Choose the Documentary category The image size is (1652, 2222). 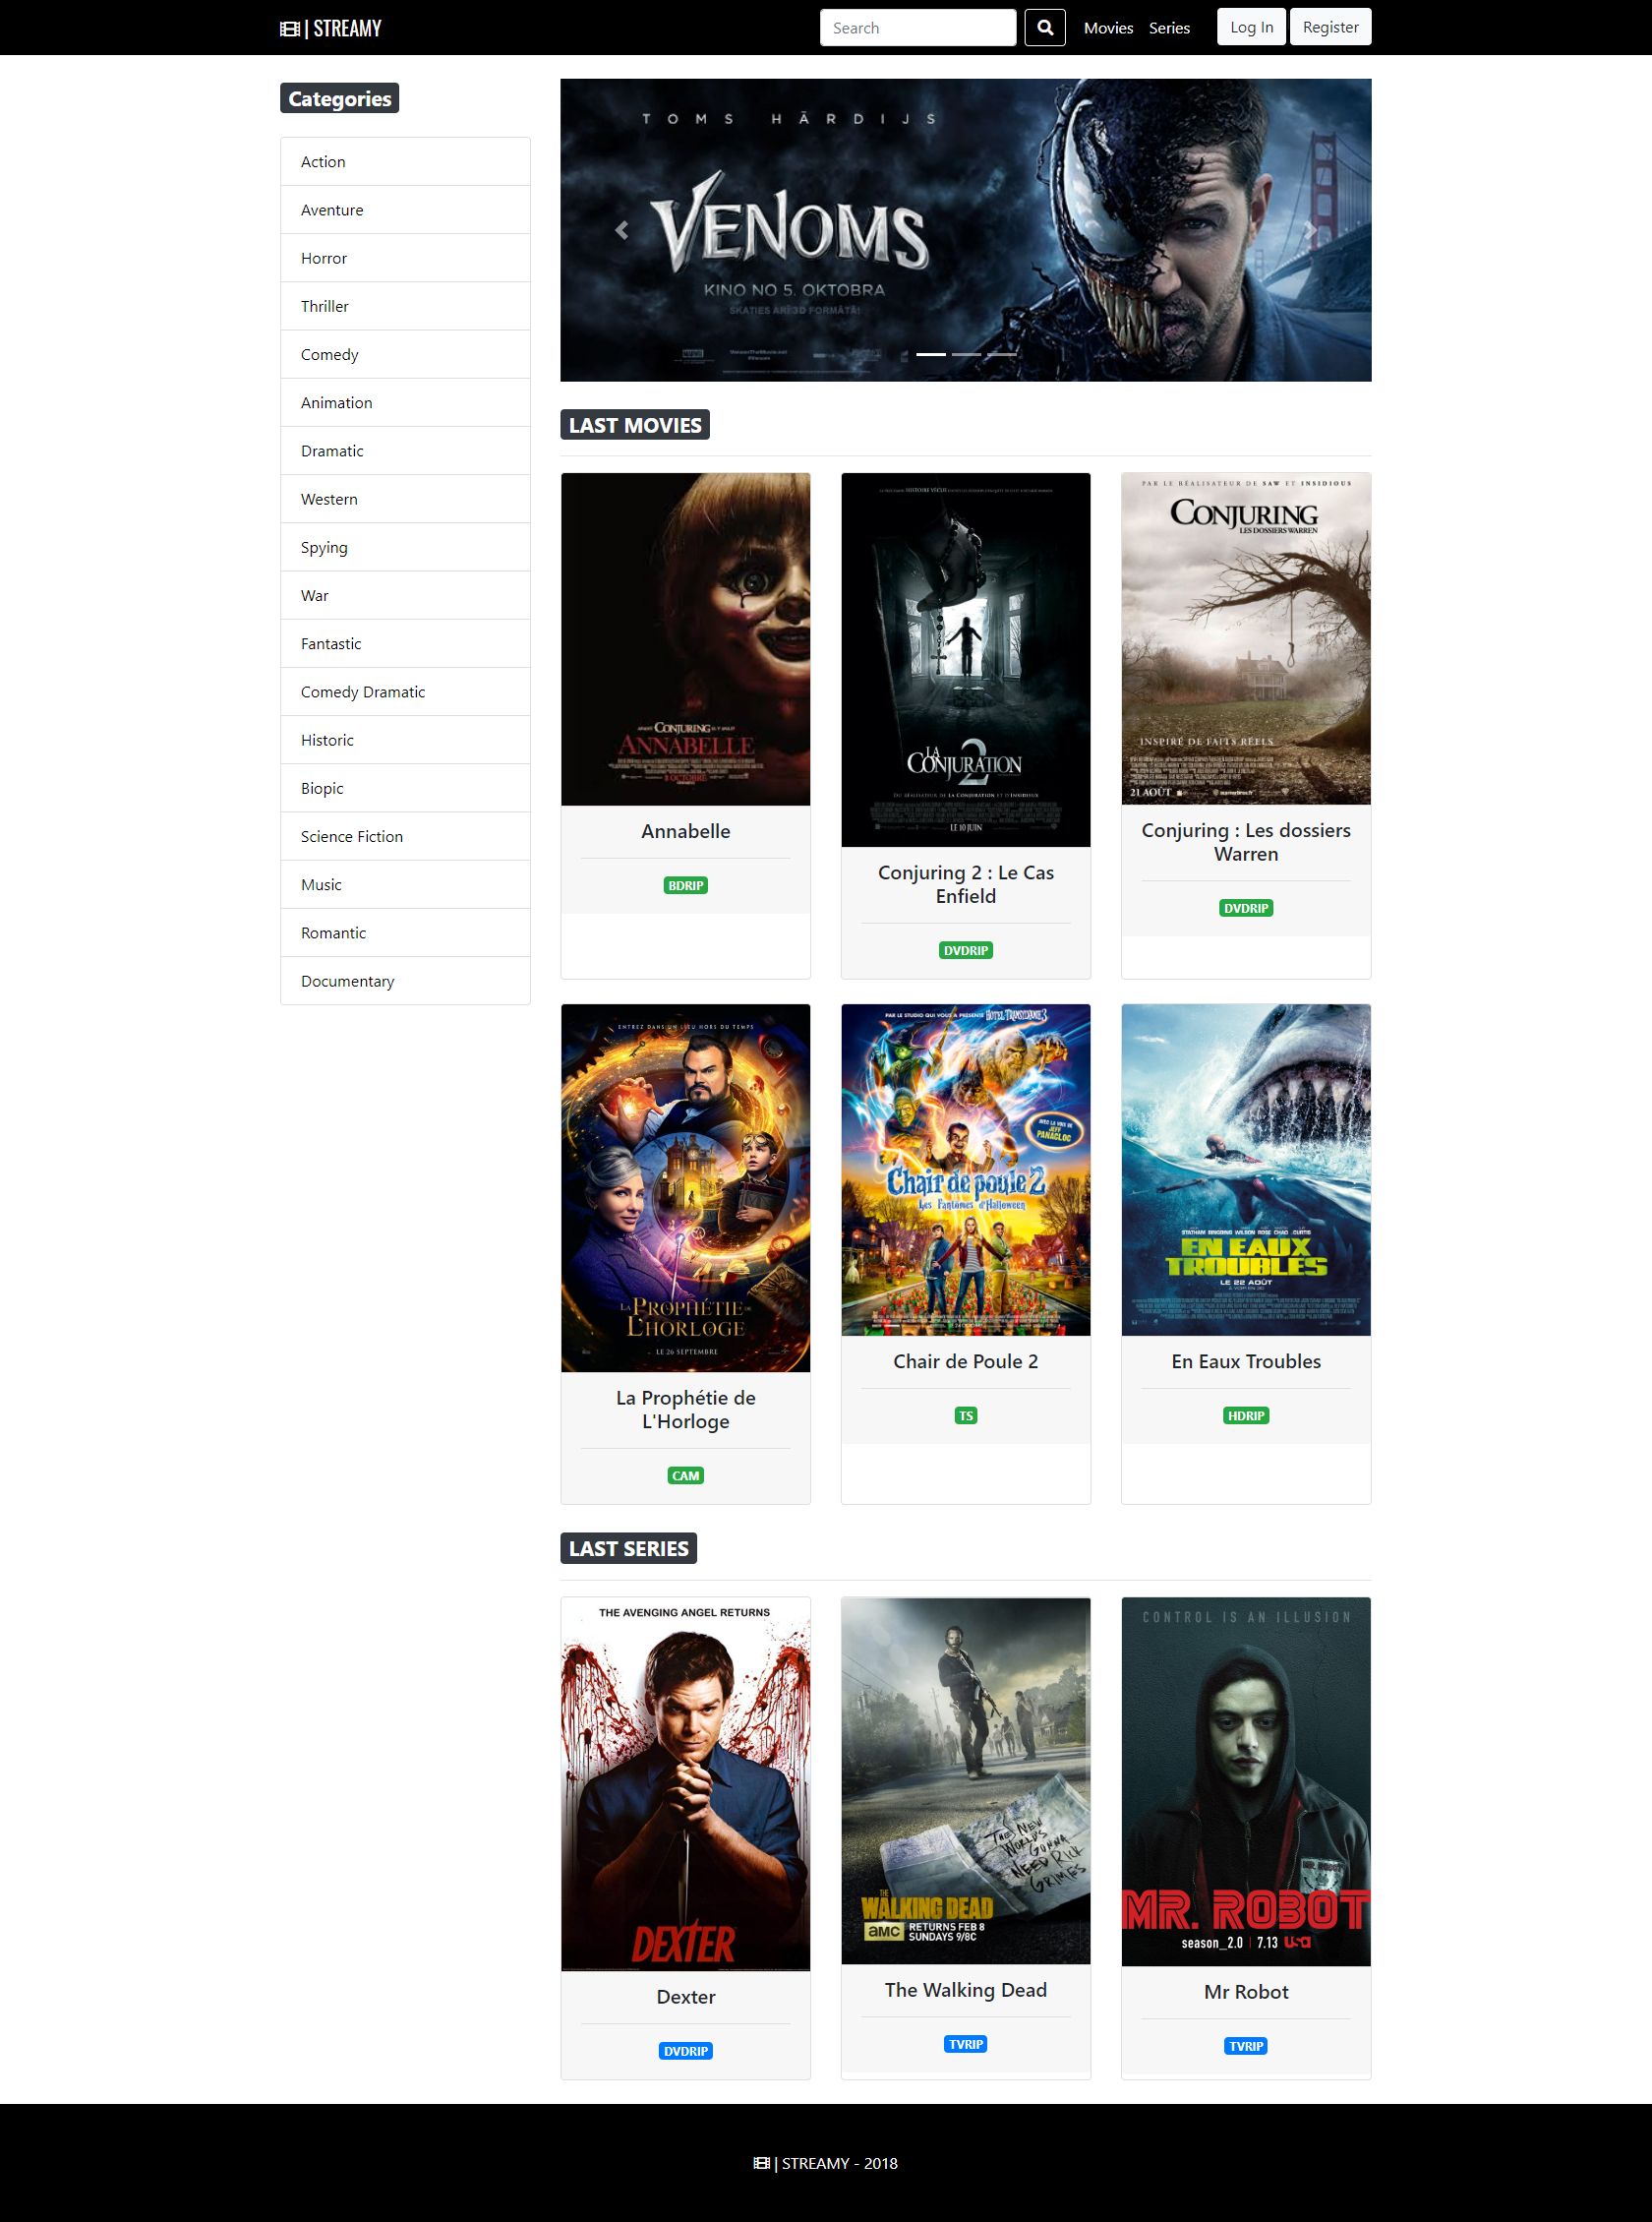tap(405, 981)
